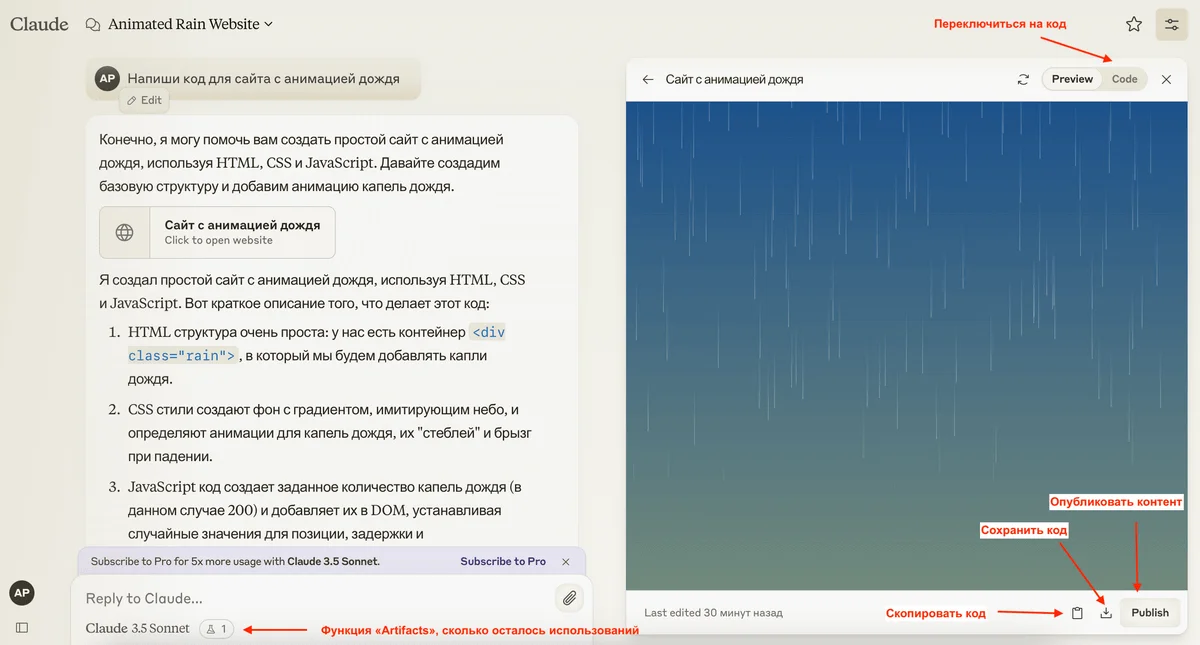Screen dimensions: 1200x645
Task: Click the Publish button
Action: (1150, 613)
